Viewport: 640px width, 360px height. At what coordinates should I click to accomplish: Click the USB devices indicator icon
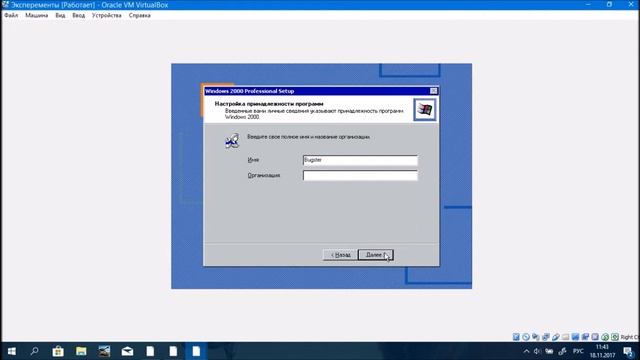556,337
